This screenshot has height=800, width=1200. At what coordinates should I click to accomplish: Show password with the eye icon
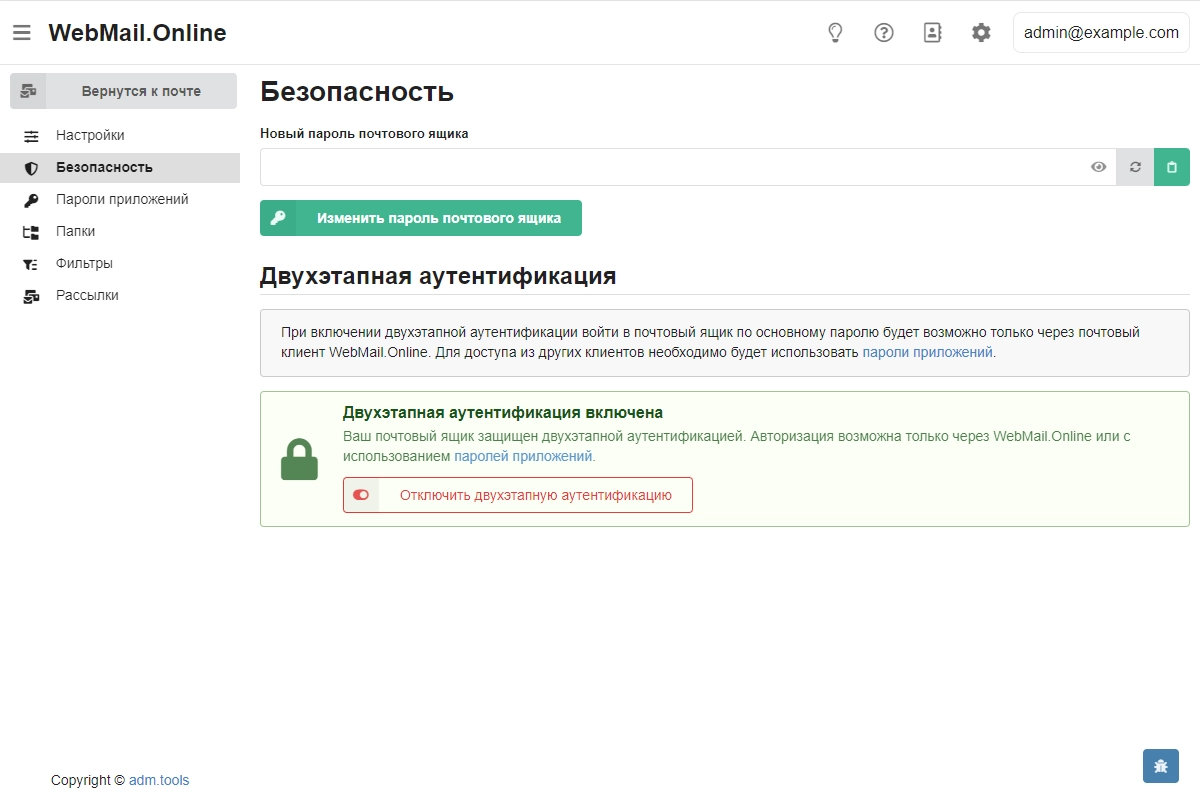coord(1098,167)
